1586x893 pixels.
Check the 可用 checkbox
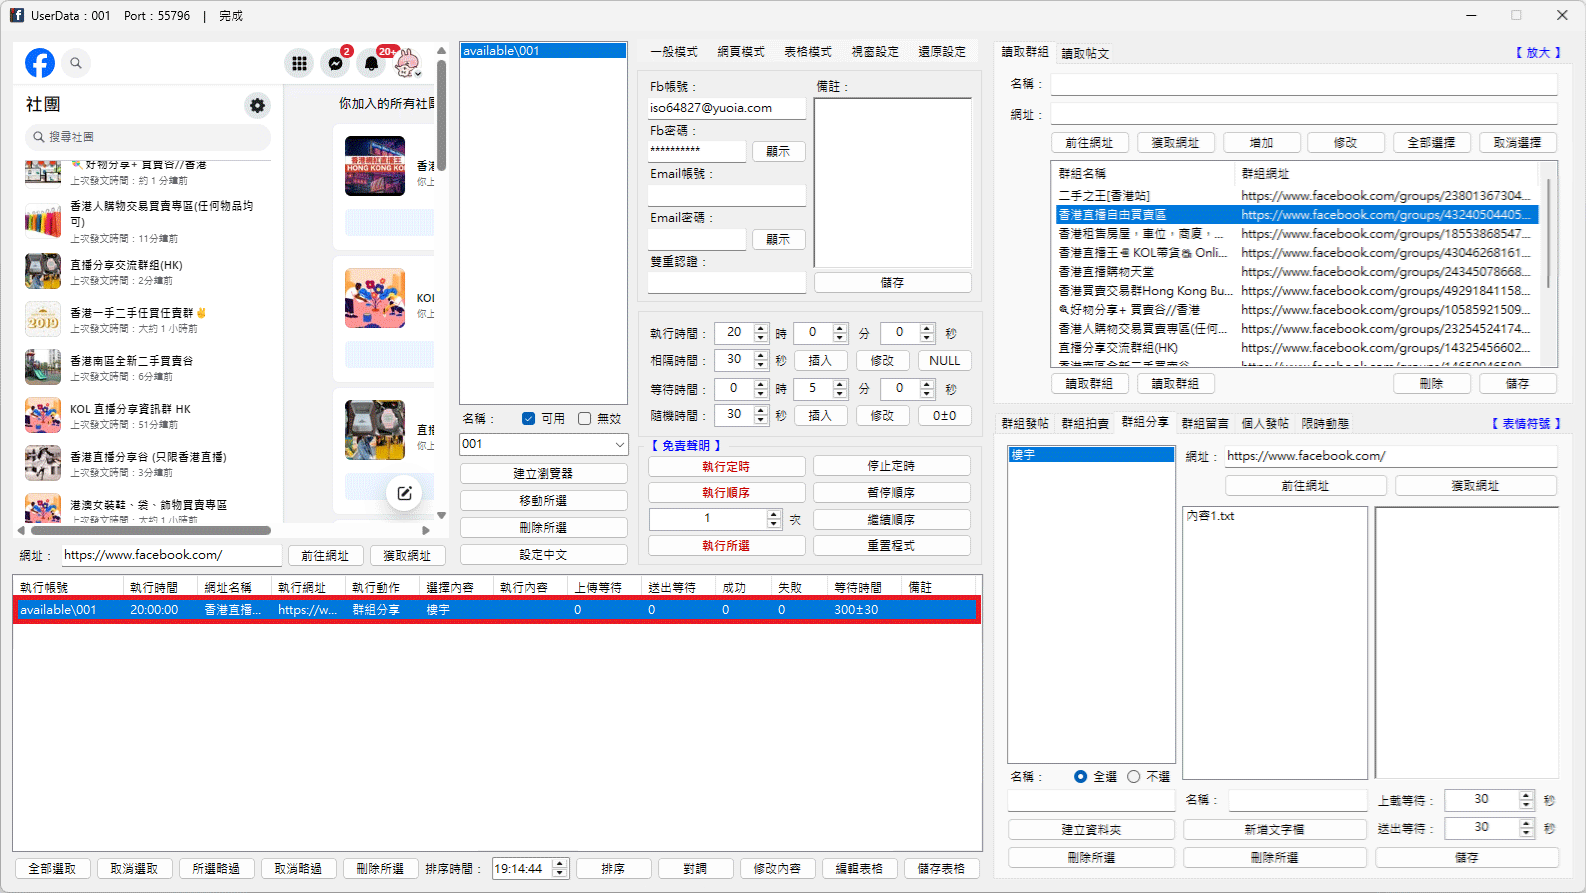(528, 419)
